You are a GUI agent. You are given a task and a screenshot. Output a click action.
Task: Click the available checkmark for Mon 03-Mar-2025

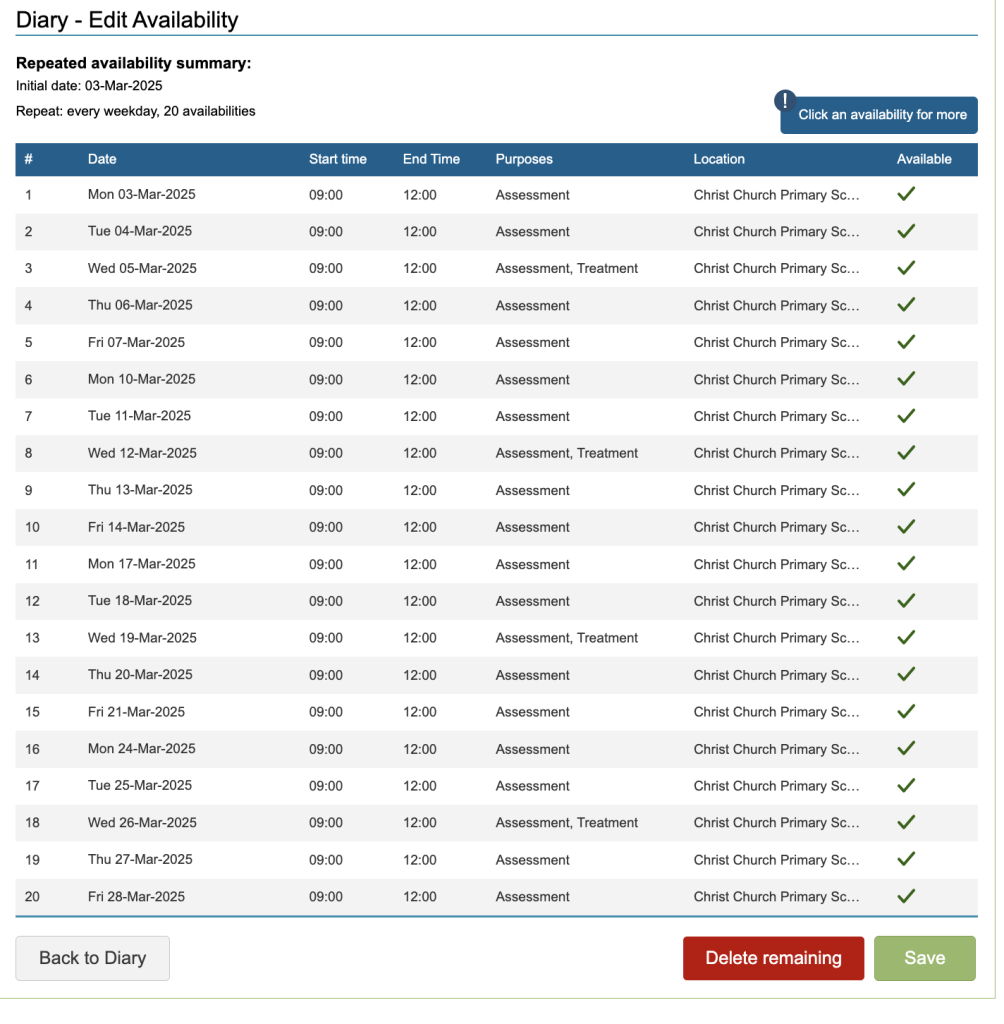click(906, 195)
